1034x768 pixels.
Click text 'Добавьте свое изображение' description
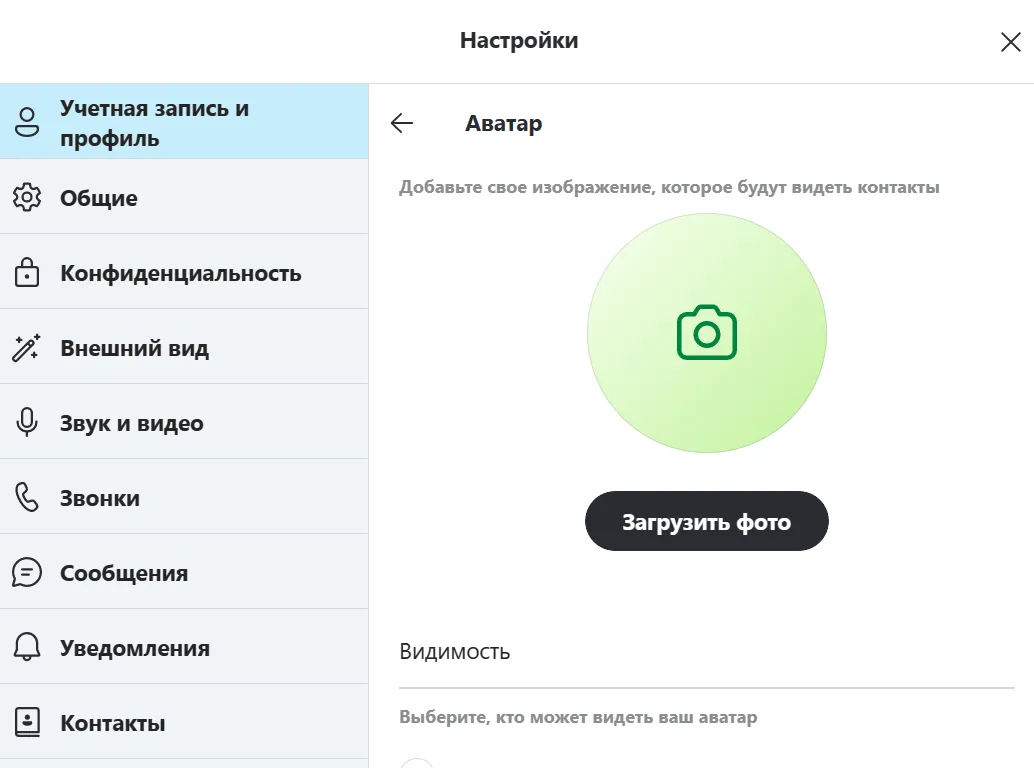click(x=669, y=187)
